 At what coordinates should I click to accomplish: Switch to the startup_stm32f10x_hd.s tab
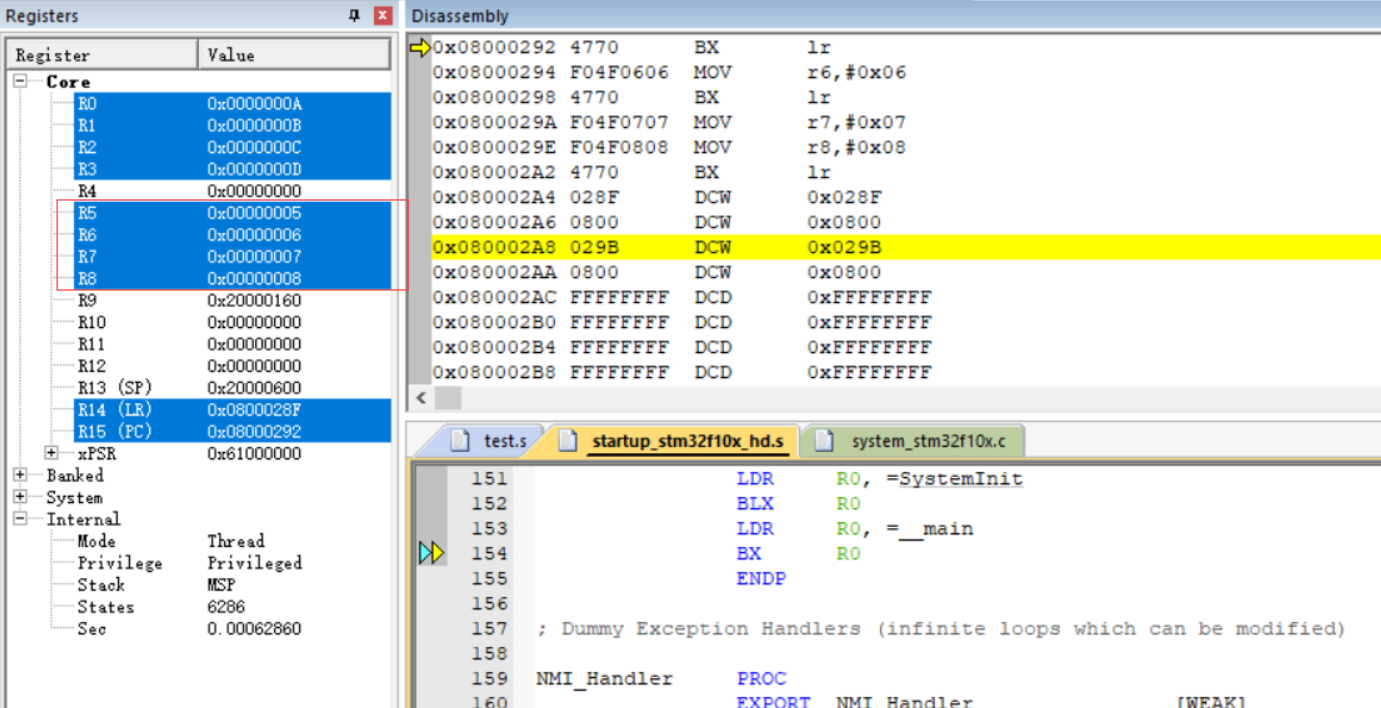pos(672,441)
